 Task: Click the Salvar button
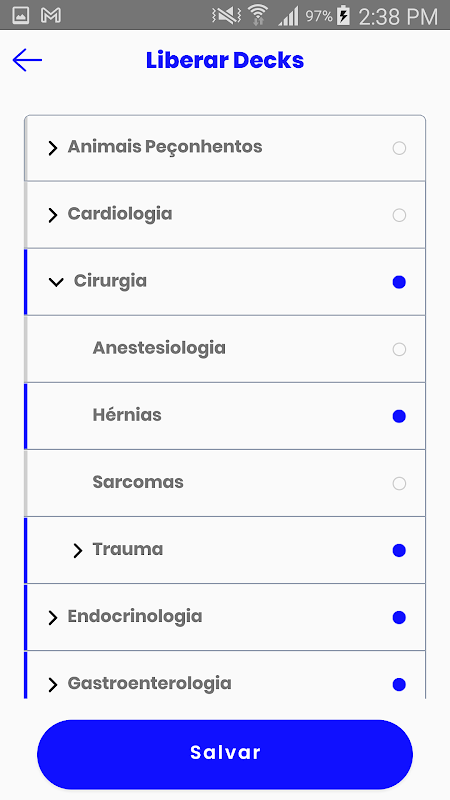tap(225, 754)
